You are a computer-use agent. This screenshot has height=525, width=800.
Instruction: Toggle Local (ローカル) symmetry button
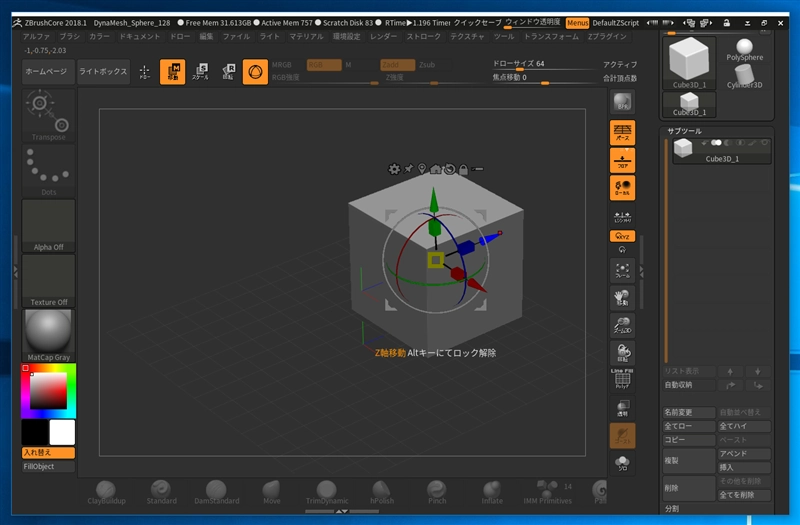(622, 188)
